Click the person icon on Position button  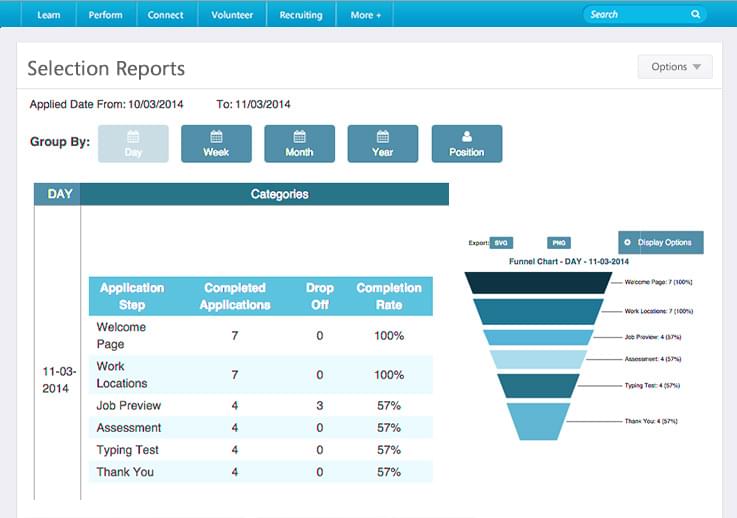click(x=467, y=136)
